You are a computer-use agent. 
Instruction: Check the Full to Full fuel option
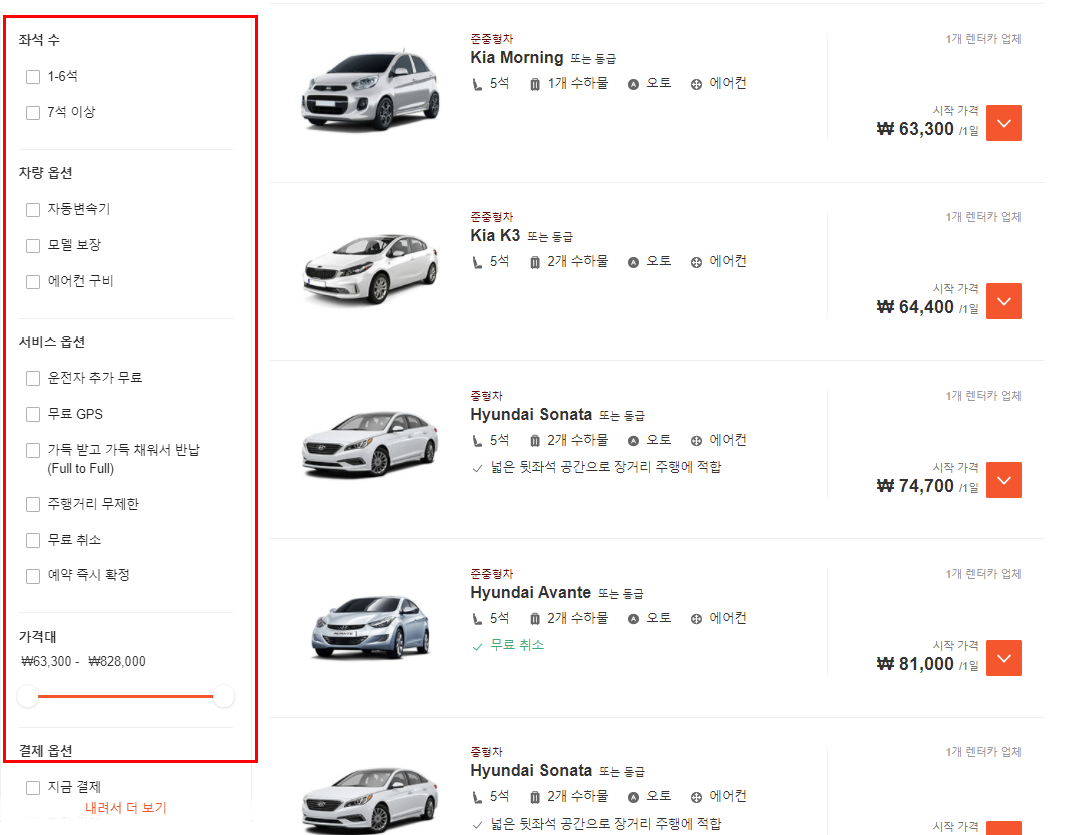(x=33, y=450)
